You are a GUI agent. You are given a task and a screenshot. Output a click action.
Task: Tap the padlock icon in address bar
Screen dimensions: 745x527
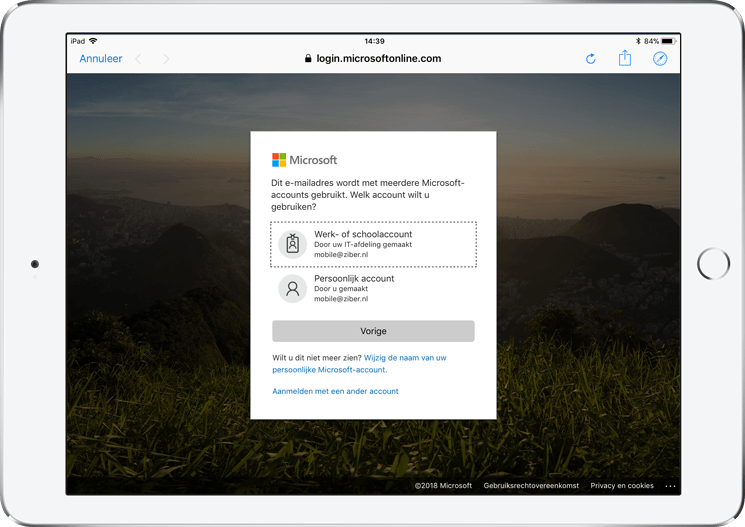pos(308,58)
